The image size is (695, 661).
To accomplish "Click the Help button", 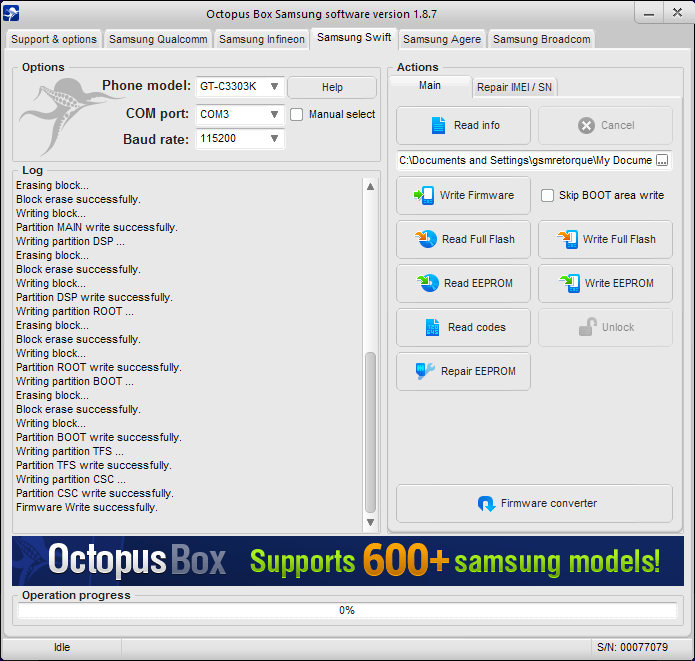I will tap(332, 87).
